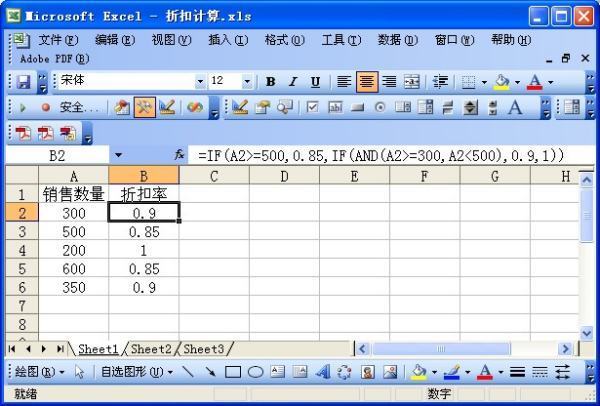Toggle Underline formatting

[x=315, y=81]
